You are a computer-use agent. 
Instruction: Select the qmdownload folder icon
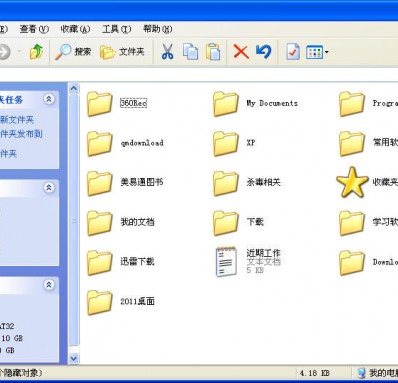(x=99, y=144)
